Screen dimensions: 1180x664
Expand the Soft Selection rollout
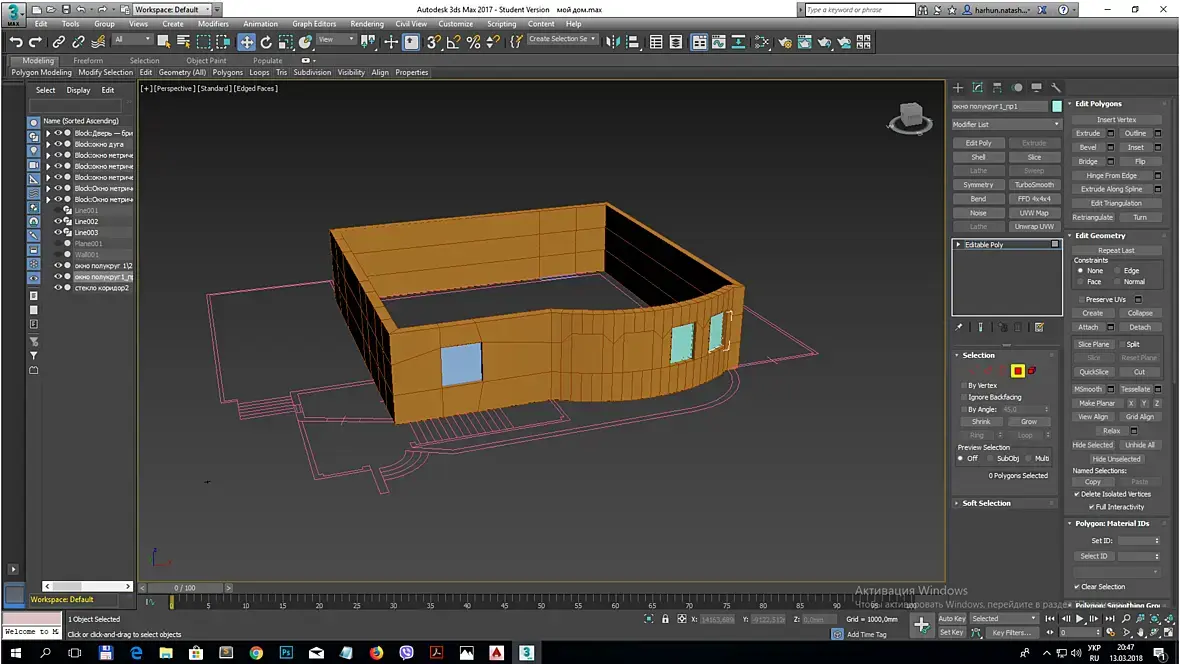(x=986, y=503)
